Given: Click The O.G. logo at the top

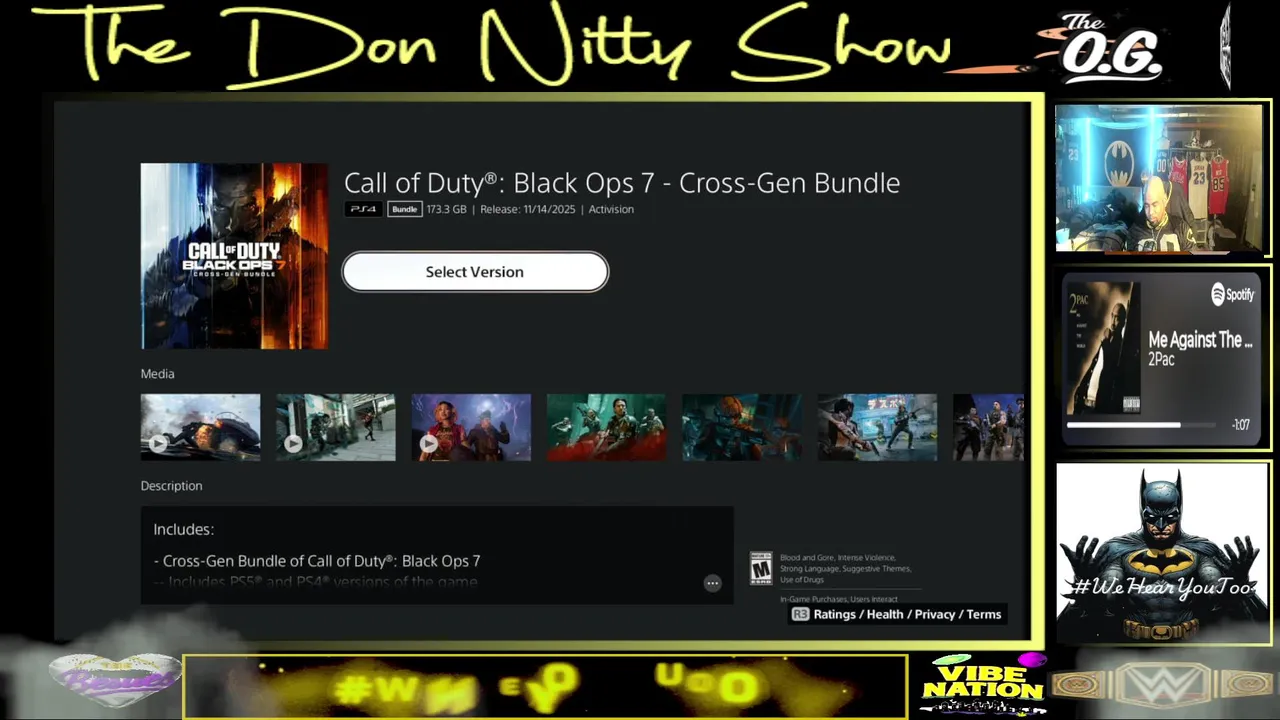Looking at the screenshot, I should click(x=1110, y=48).
